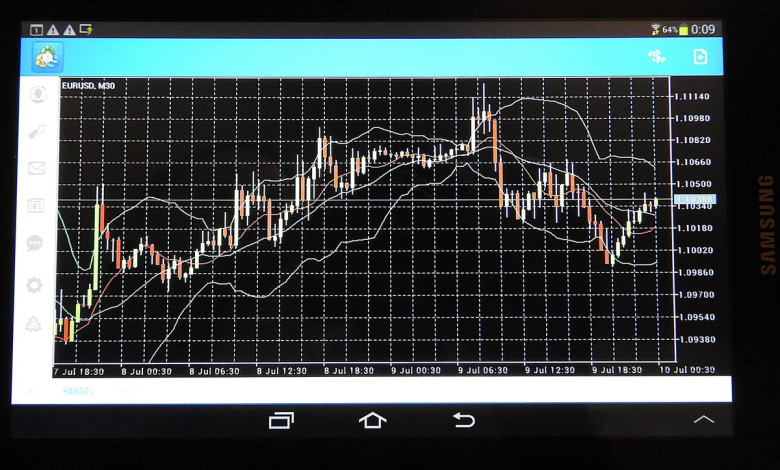This screenshot has width=780, height=470.
Task: Expand the bottom panel with left chevron
Action: pos(30,391)
